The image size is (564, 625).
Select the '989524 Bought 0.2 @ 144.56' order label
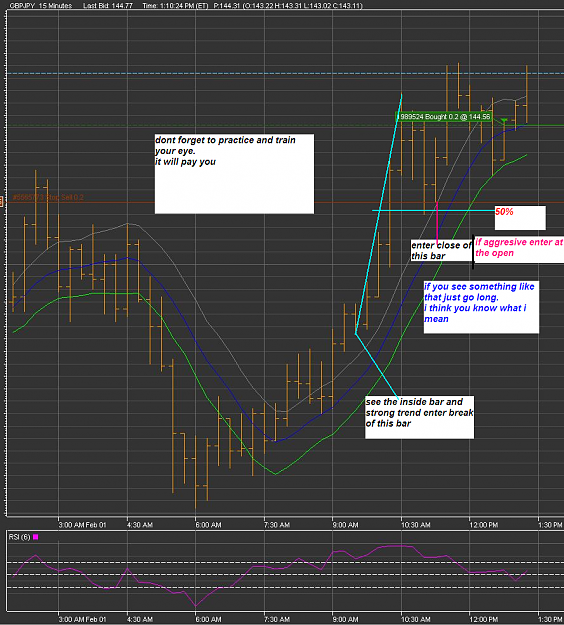(x=444, y=117)
